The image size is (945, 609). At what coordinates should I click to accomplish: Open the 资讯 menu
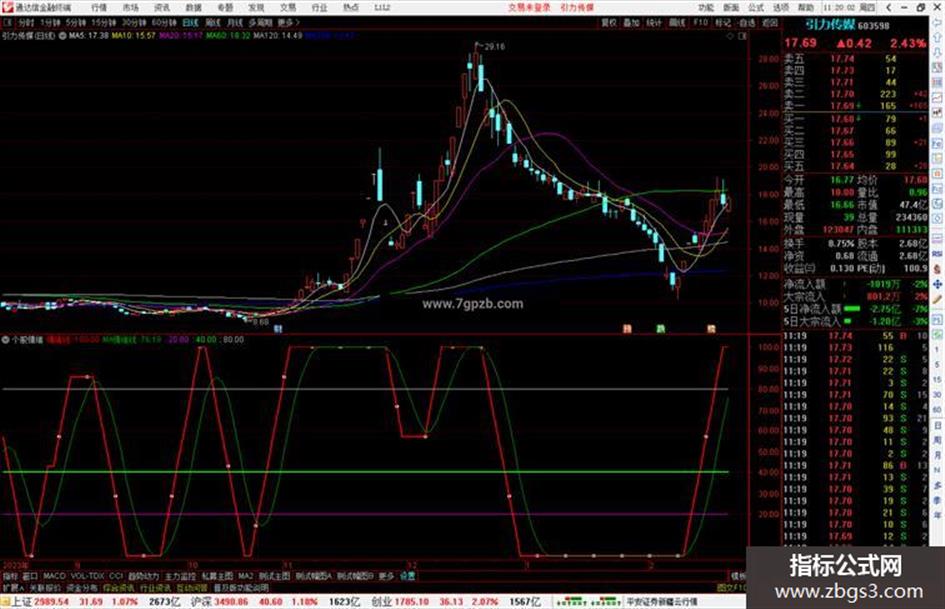[162, 7]
